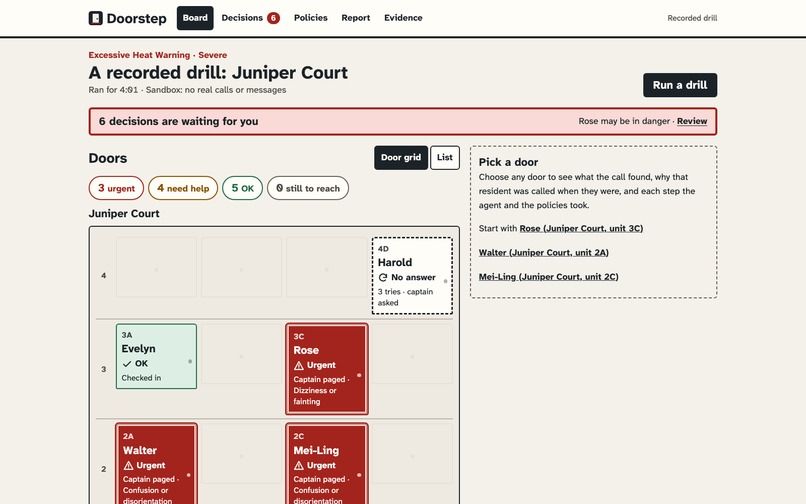Click '3 tries · captain asked' on Harold's card
This screenshot has height=504, width=806.
[406, 297]
